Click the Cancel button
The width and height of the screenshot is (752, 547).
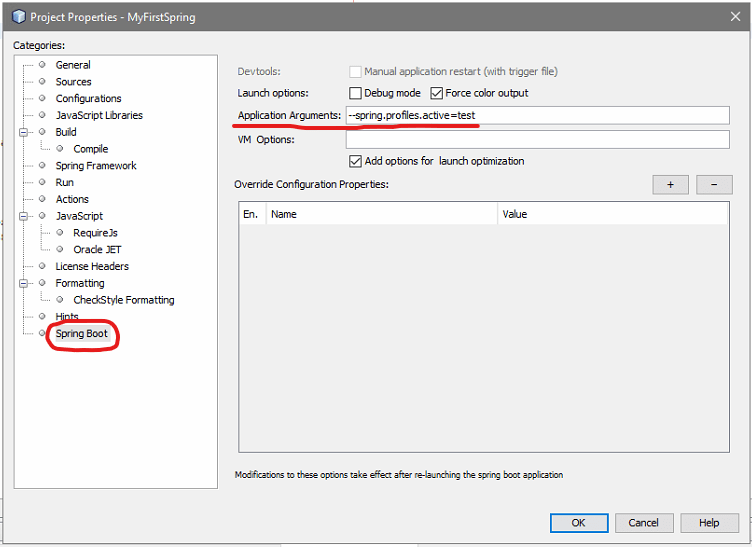(x=644, y=523)
